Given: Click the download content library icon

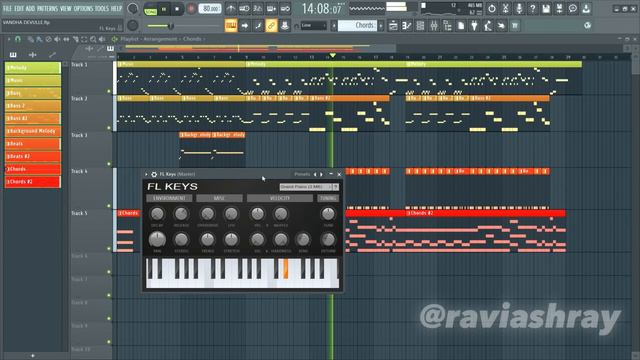Looking at the screenshot, I should point(587,9).
